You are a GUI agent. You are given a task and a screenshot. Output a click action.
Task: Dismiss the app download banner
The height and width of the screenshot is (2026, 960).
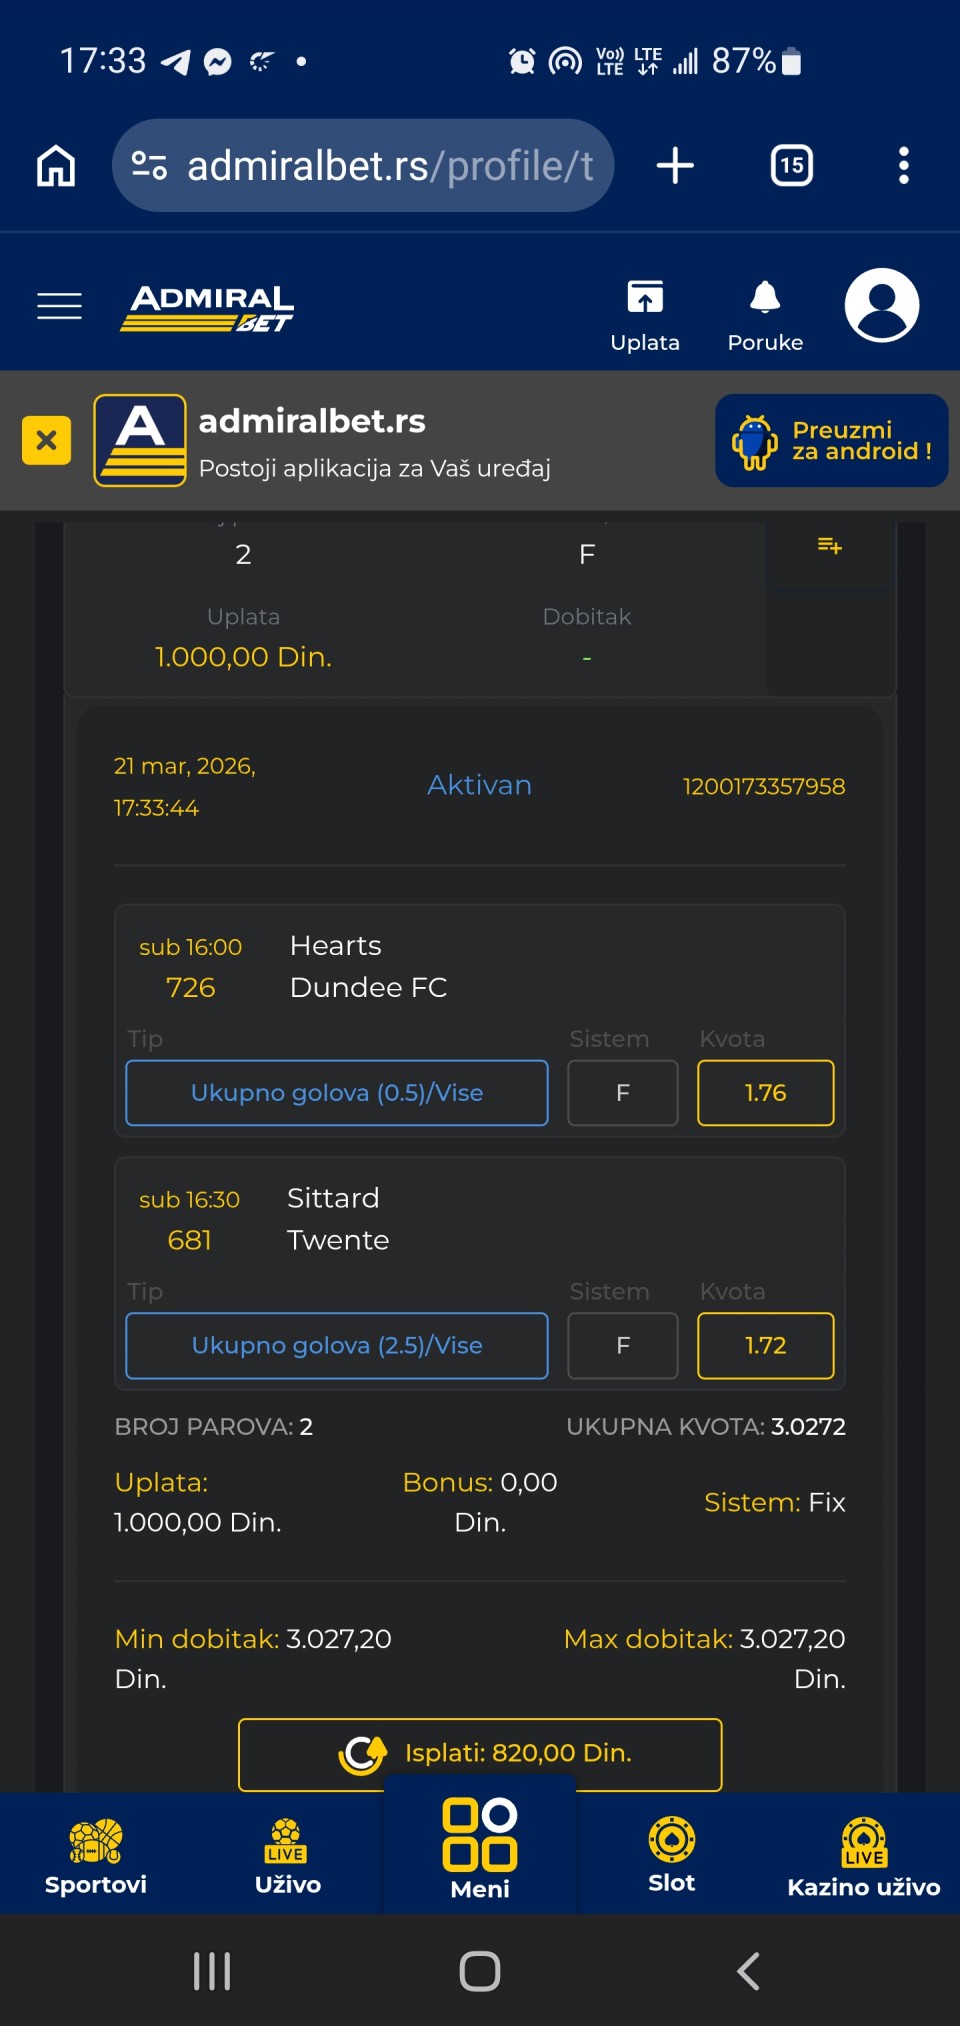point(47,441)
